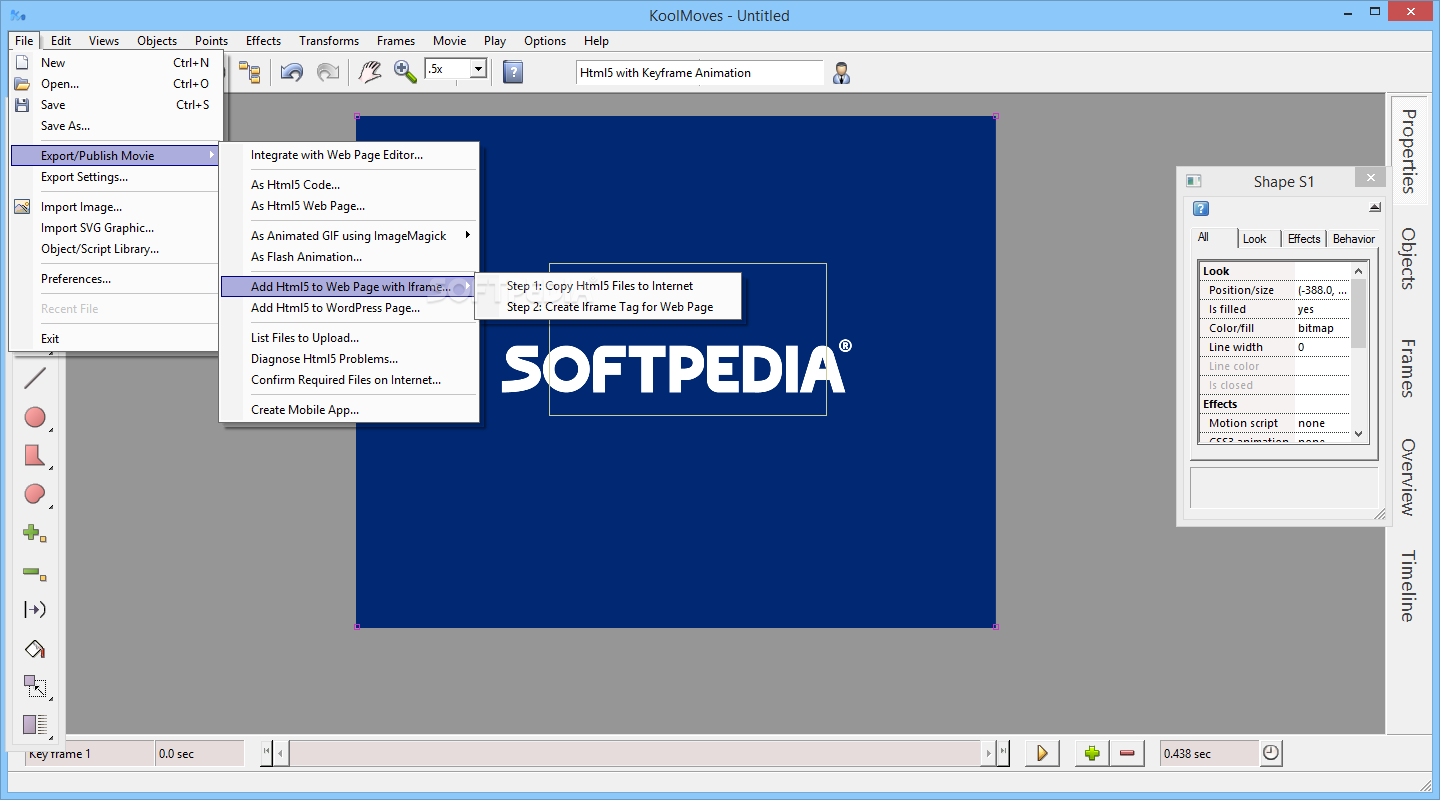Expand Add Html5 to Web Page with Iframe
The width and height of the screenshot is (1440, 800).
pyautogui.click(x=348, y=287)
